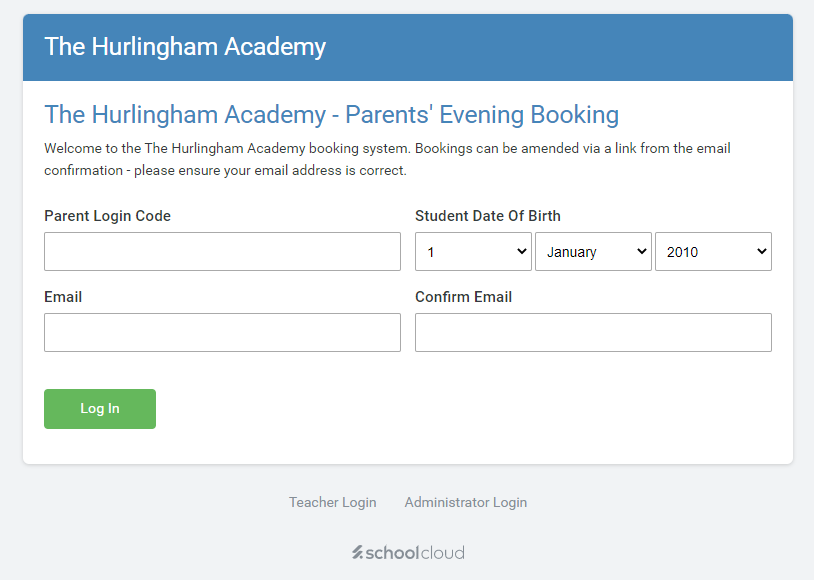Click the Email field label

click(63, 297)
